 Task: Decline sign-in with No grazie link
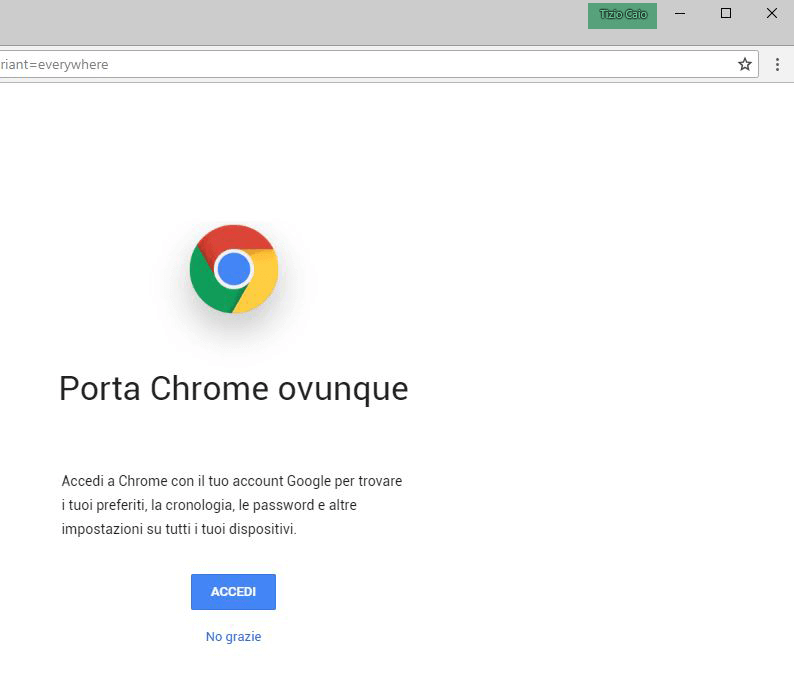[x=233, y=636]
